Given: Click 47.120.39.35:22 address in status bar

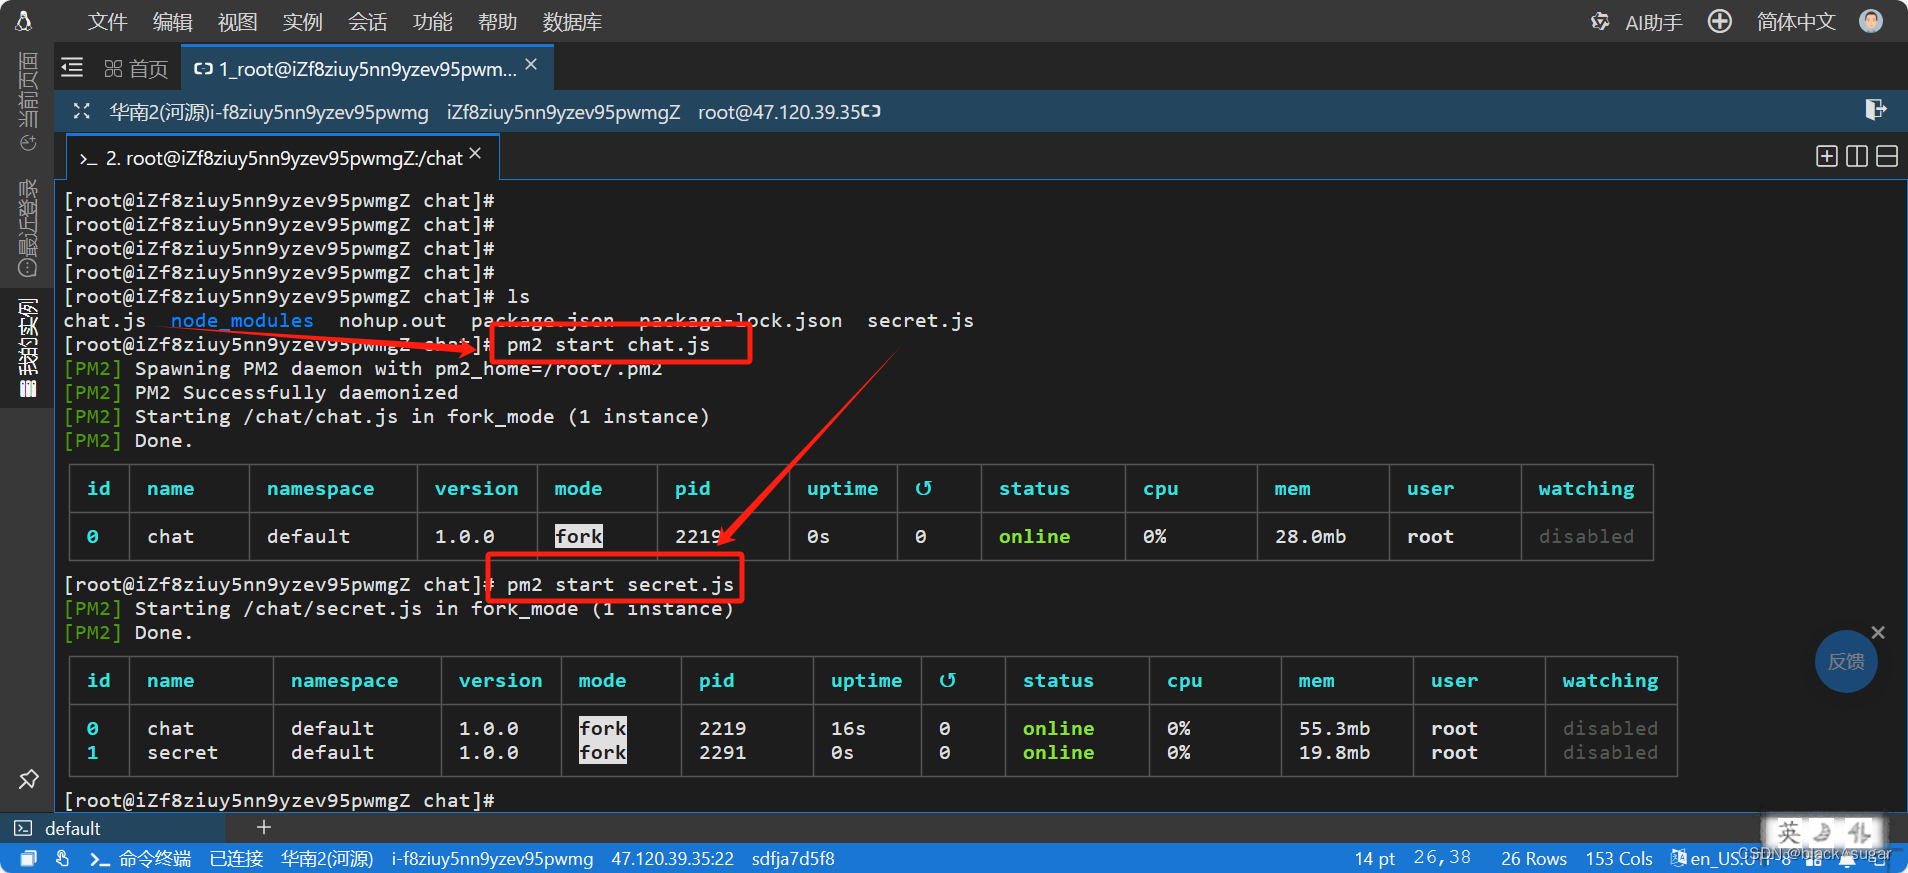Looking at the screenshot, I should [x=672, y=858].
